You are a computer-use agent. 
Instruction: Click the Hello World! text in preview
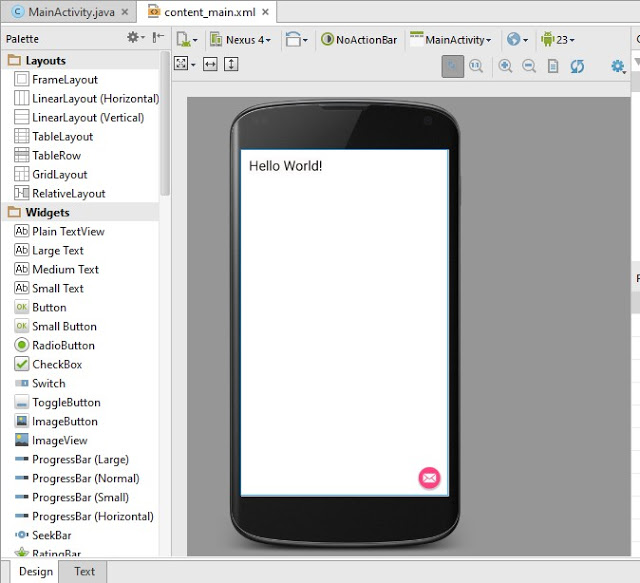[x=285, y=166]
